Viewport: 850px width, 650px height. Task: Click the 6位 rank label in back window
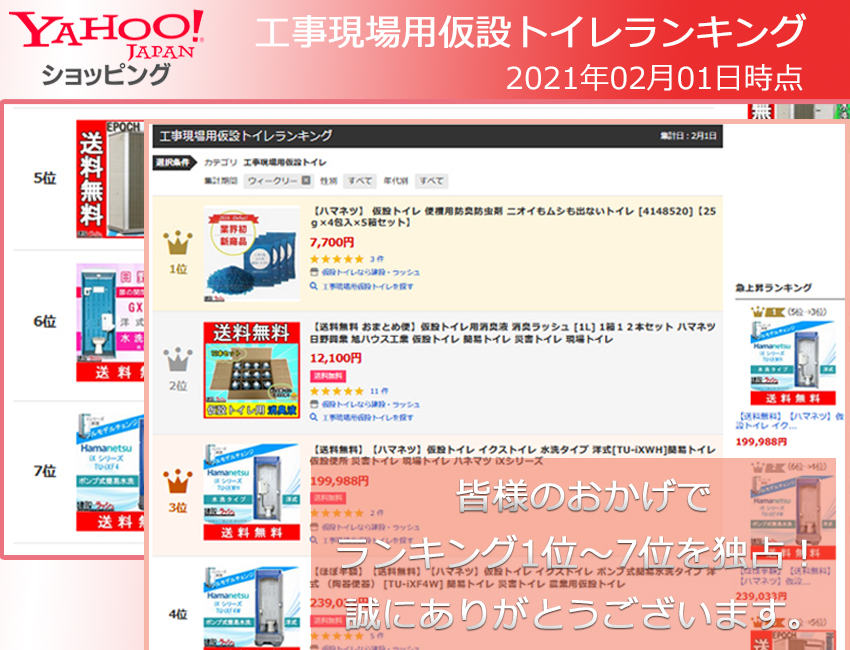coord(45,321)
